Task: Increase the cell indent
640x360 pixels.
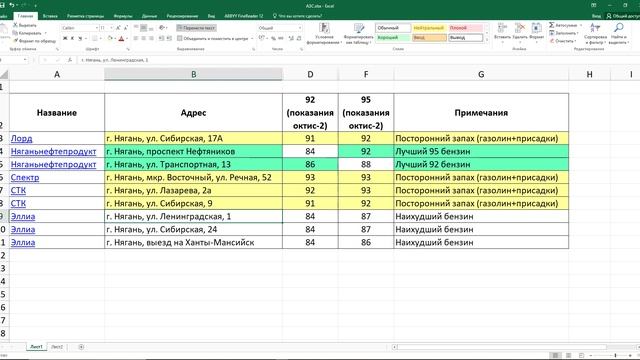Action: 169,38
